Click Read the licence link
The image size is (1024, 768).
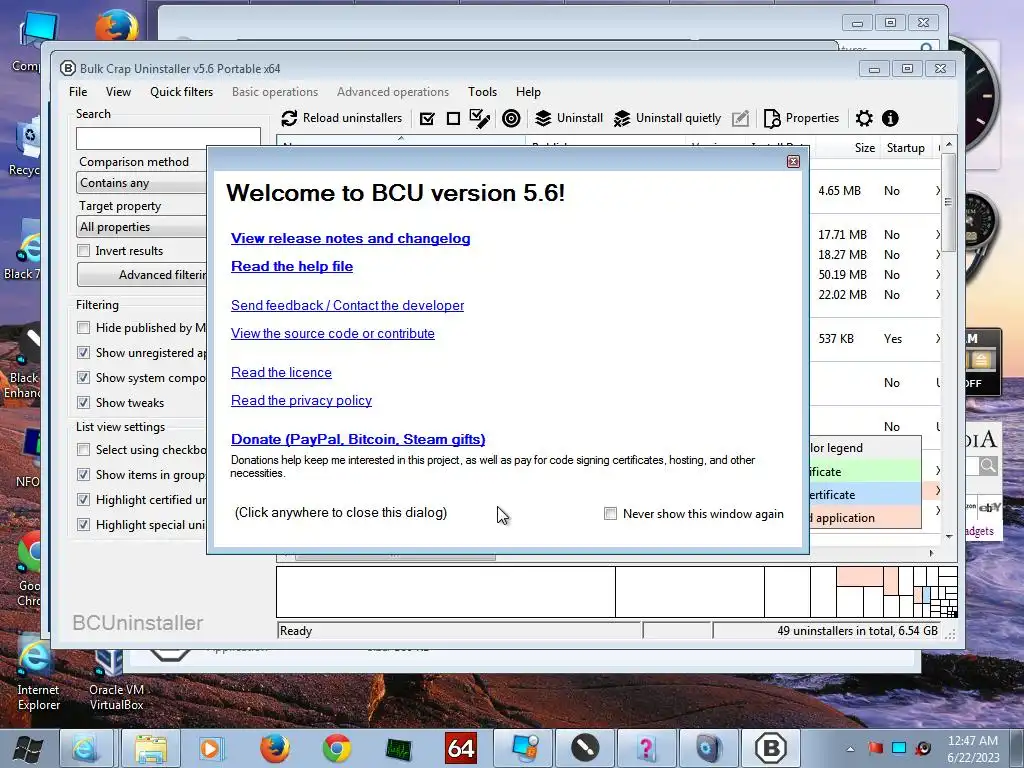click(281, 373)
